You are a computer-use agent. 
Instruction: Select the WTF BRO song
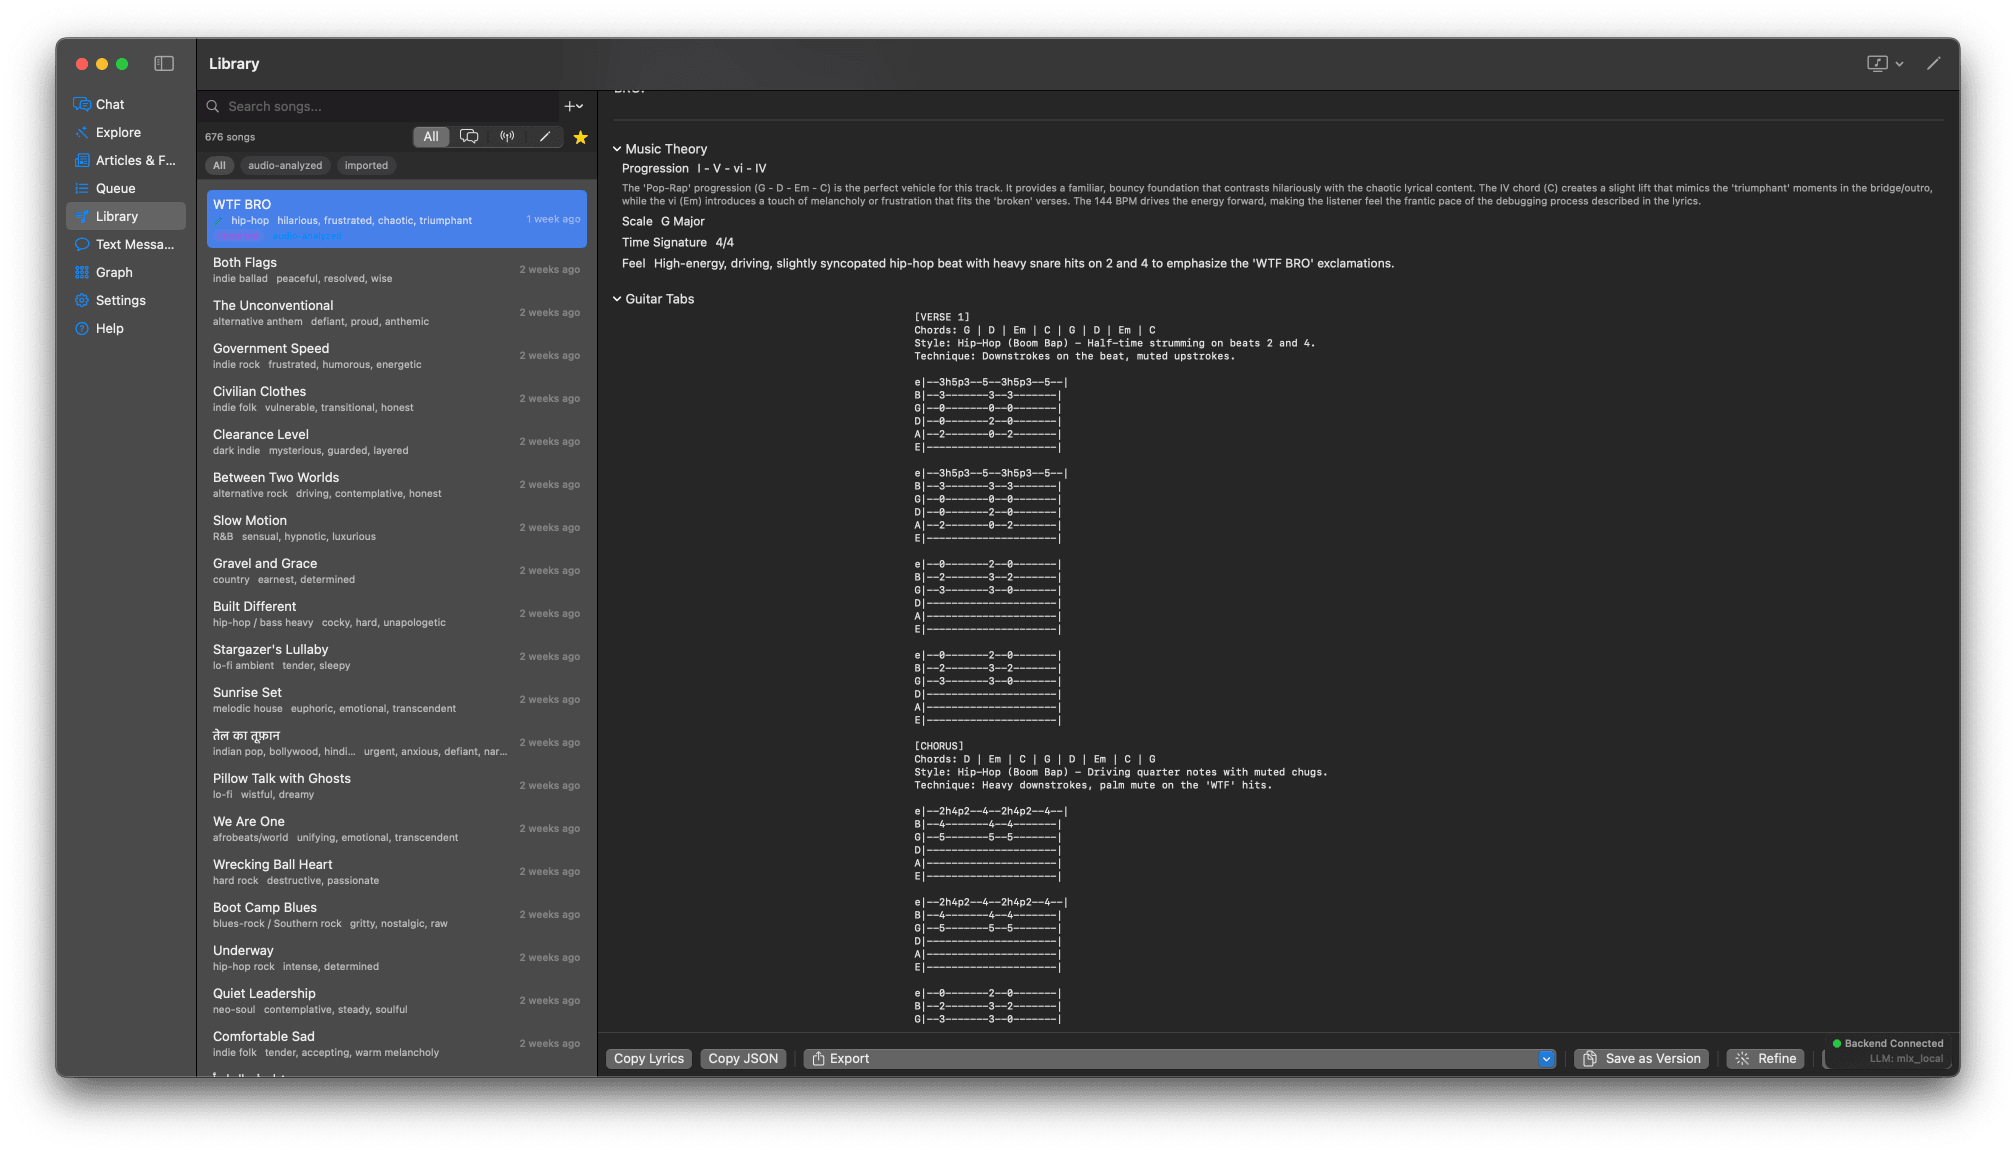[396, 219]
